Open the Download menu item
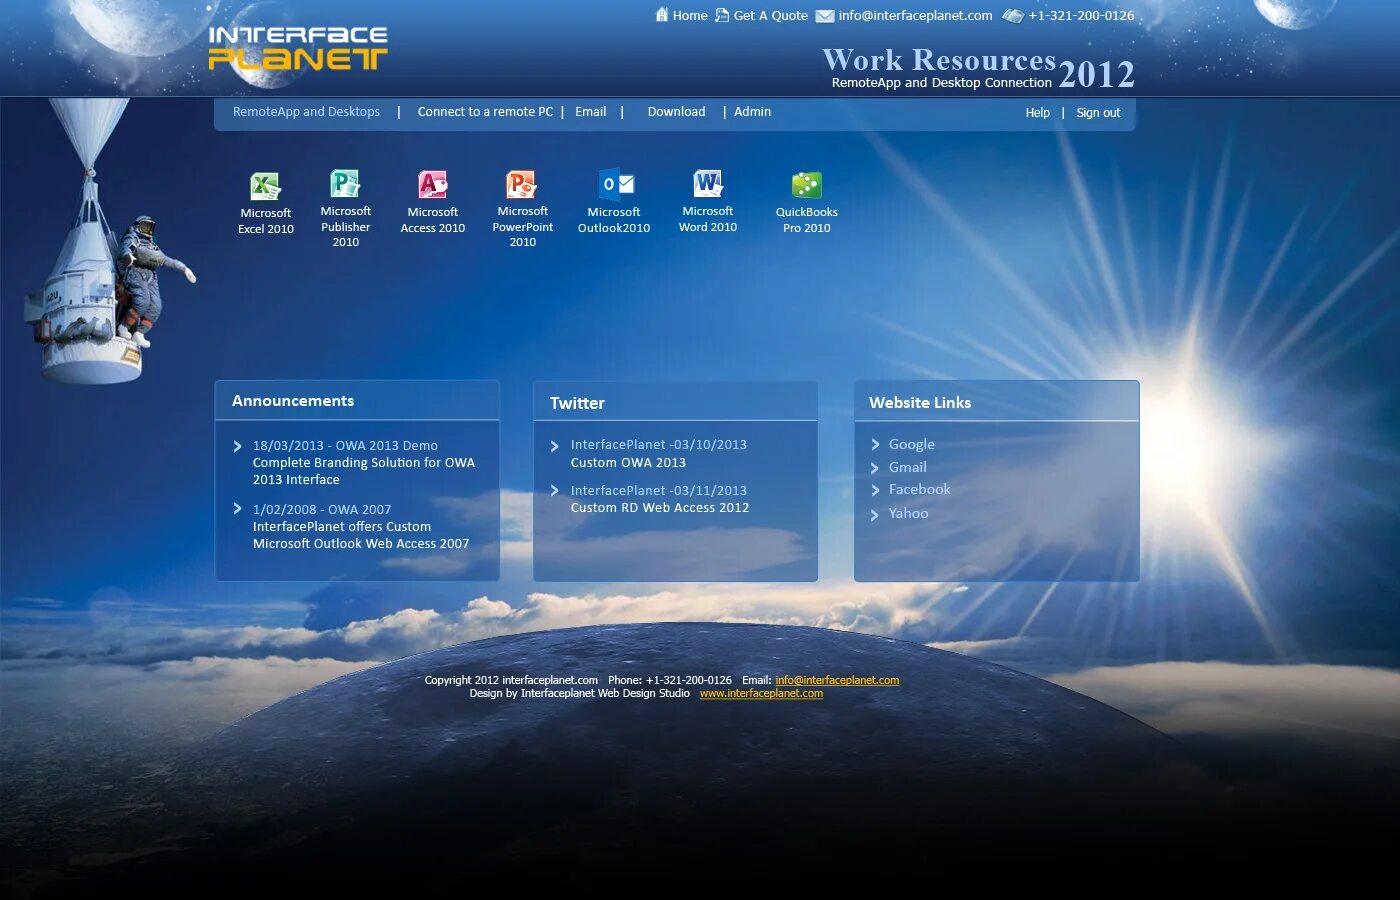This screenshot has height=900, width=1400. (676, 112)
